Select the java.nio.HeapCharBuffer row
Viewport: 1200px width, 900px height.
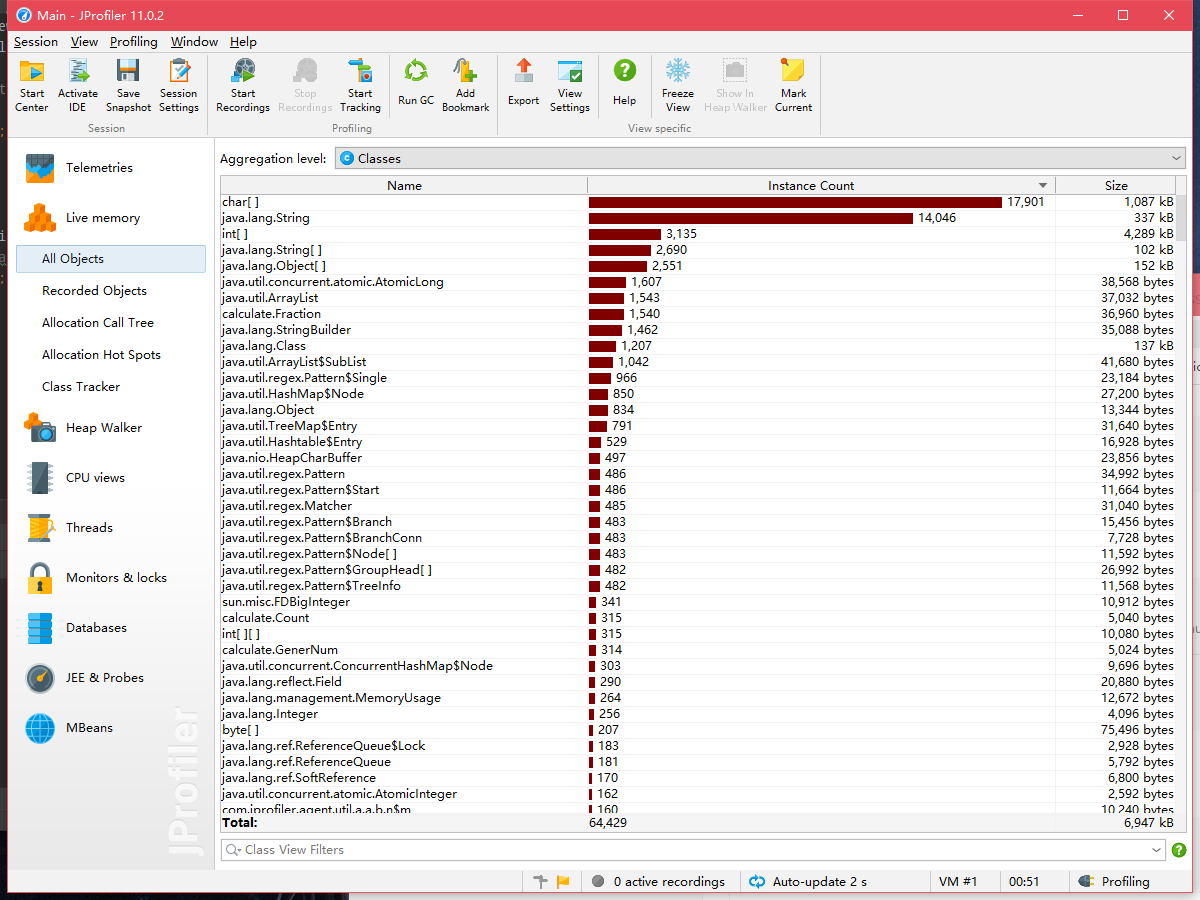(698, 458)
